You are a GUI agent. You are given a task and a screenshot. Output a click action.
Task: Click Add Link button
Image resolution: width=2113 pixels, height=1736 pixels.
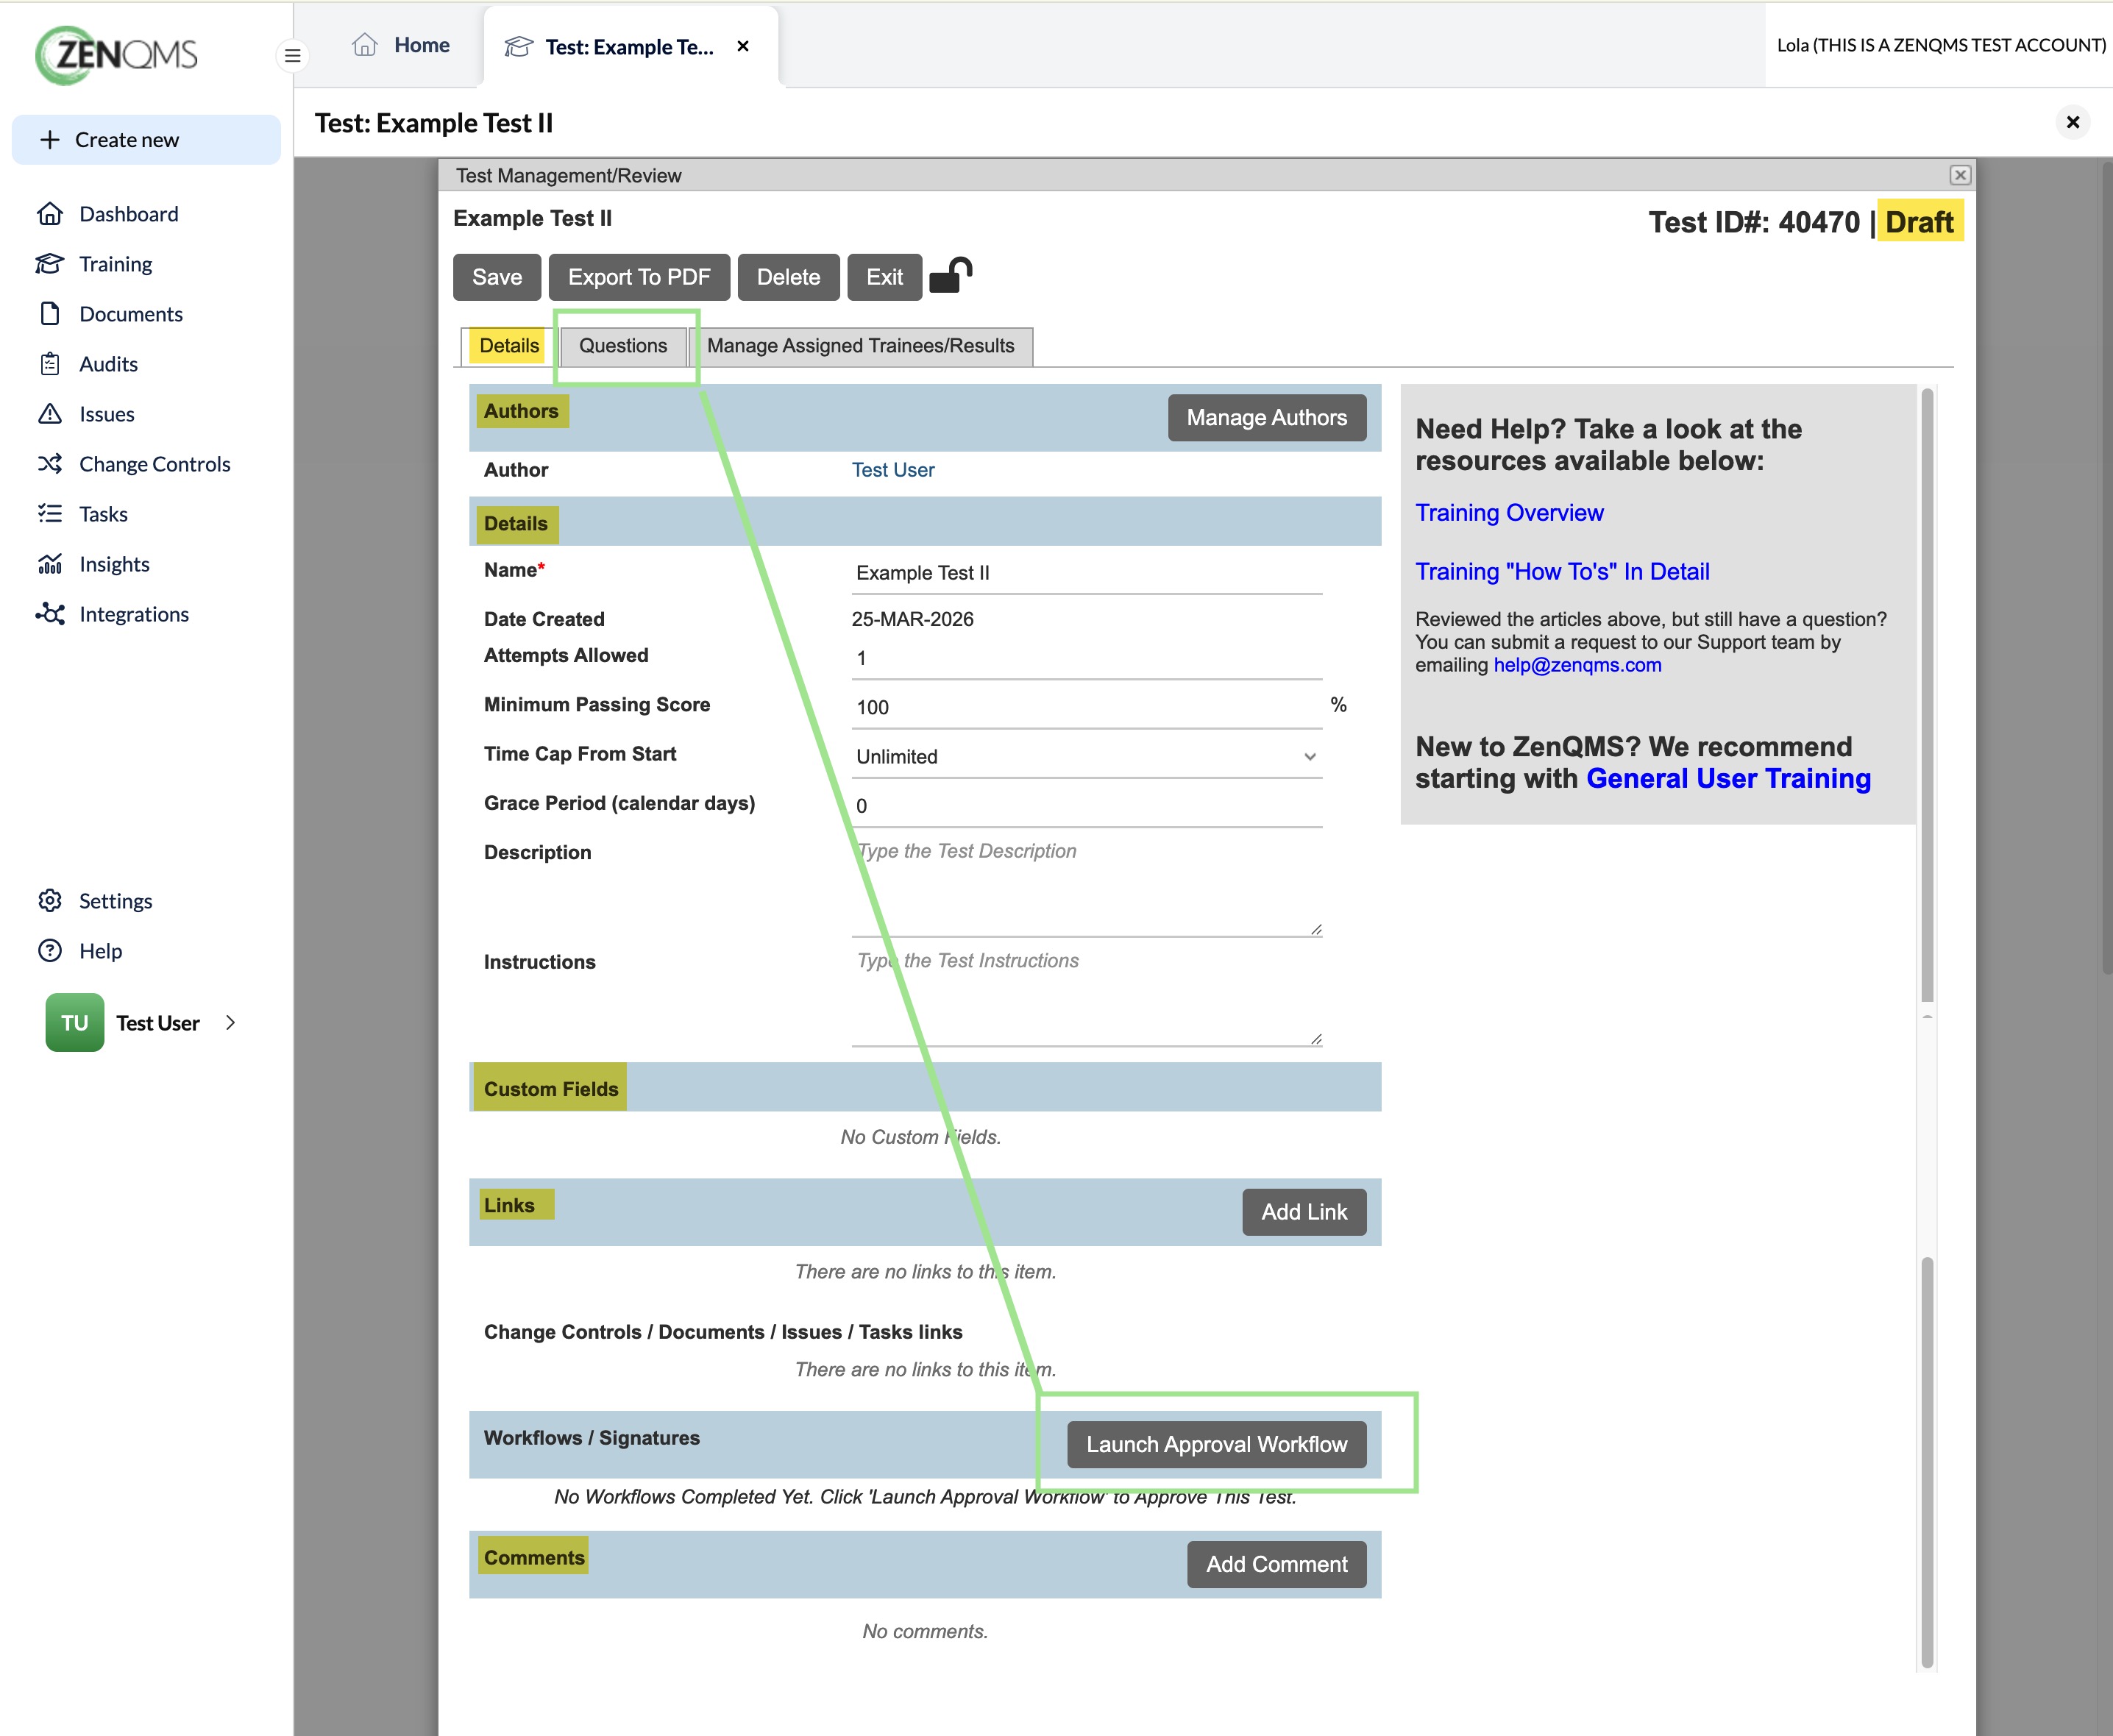pyautogui.click(x=1304, y=1211)
